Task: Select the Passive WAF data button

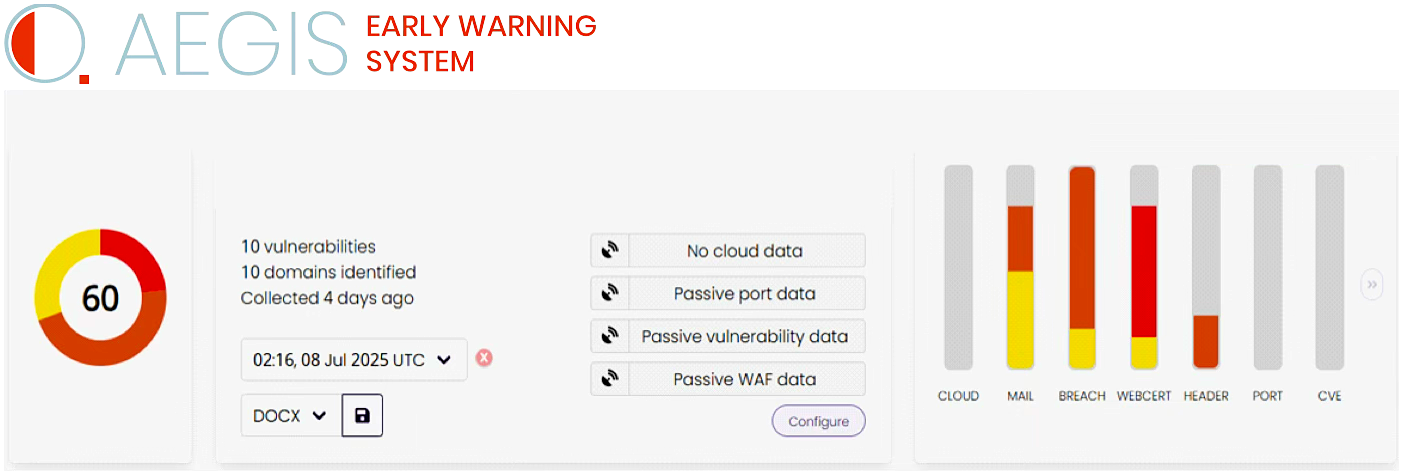Action: pyautogui.click(x=745, y=380)
